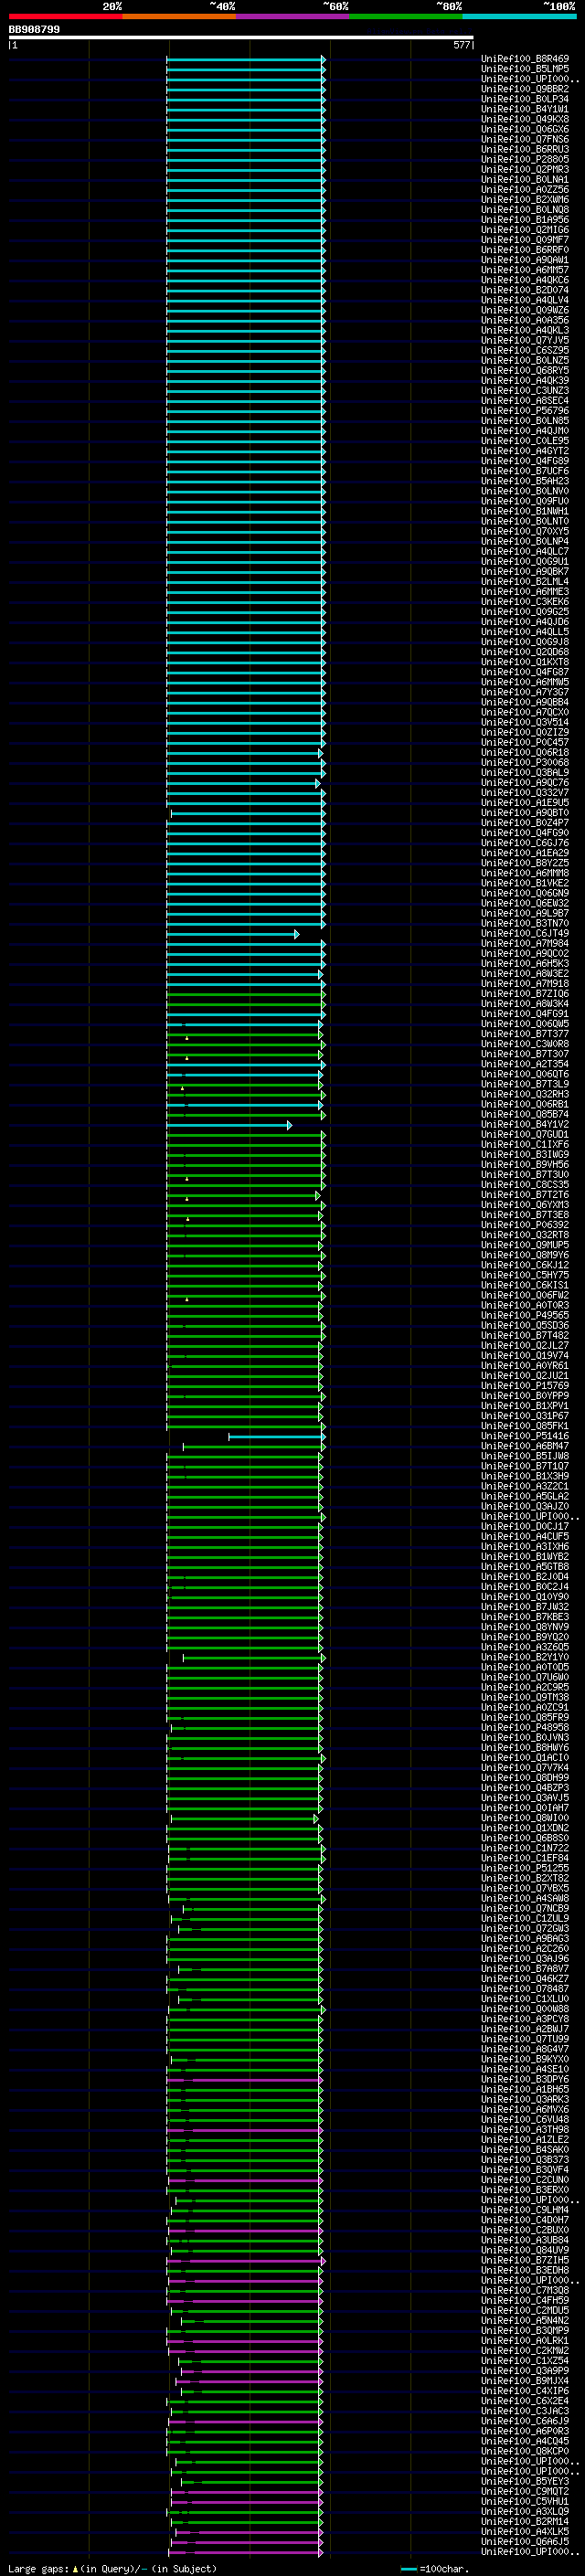This screenshot has width=585, height=2576.
Task: Open hit UniRef100_A6MM57
Action: coord(525,270)
